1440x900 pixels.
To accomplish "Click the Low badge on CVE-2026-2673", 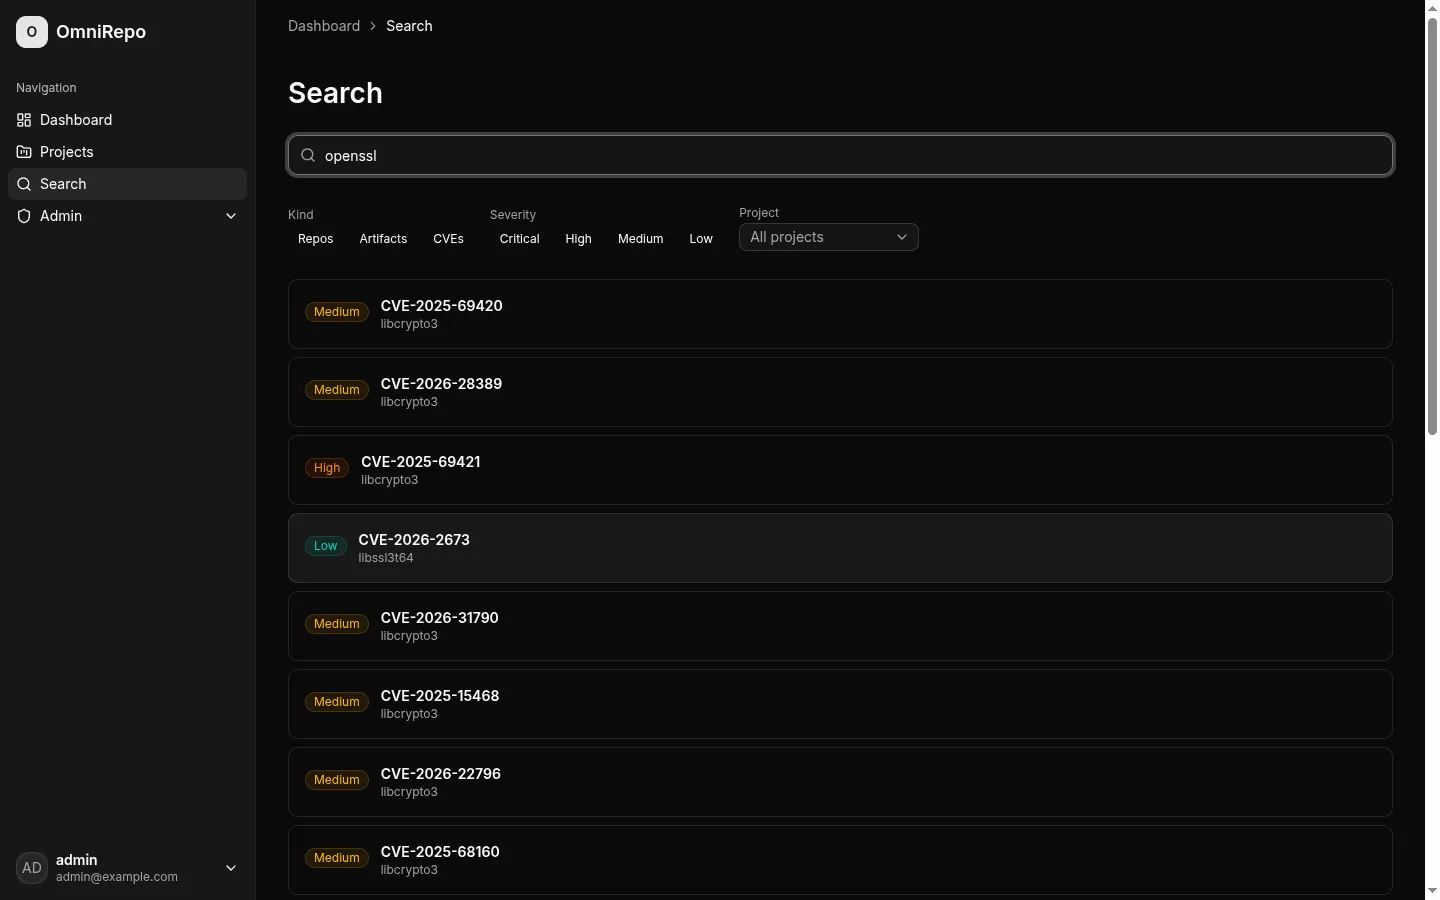I will (326, 546).
